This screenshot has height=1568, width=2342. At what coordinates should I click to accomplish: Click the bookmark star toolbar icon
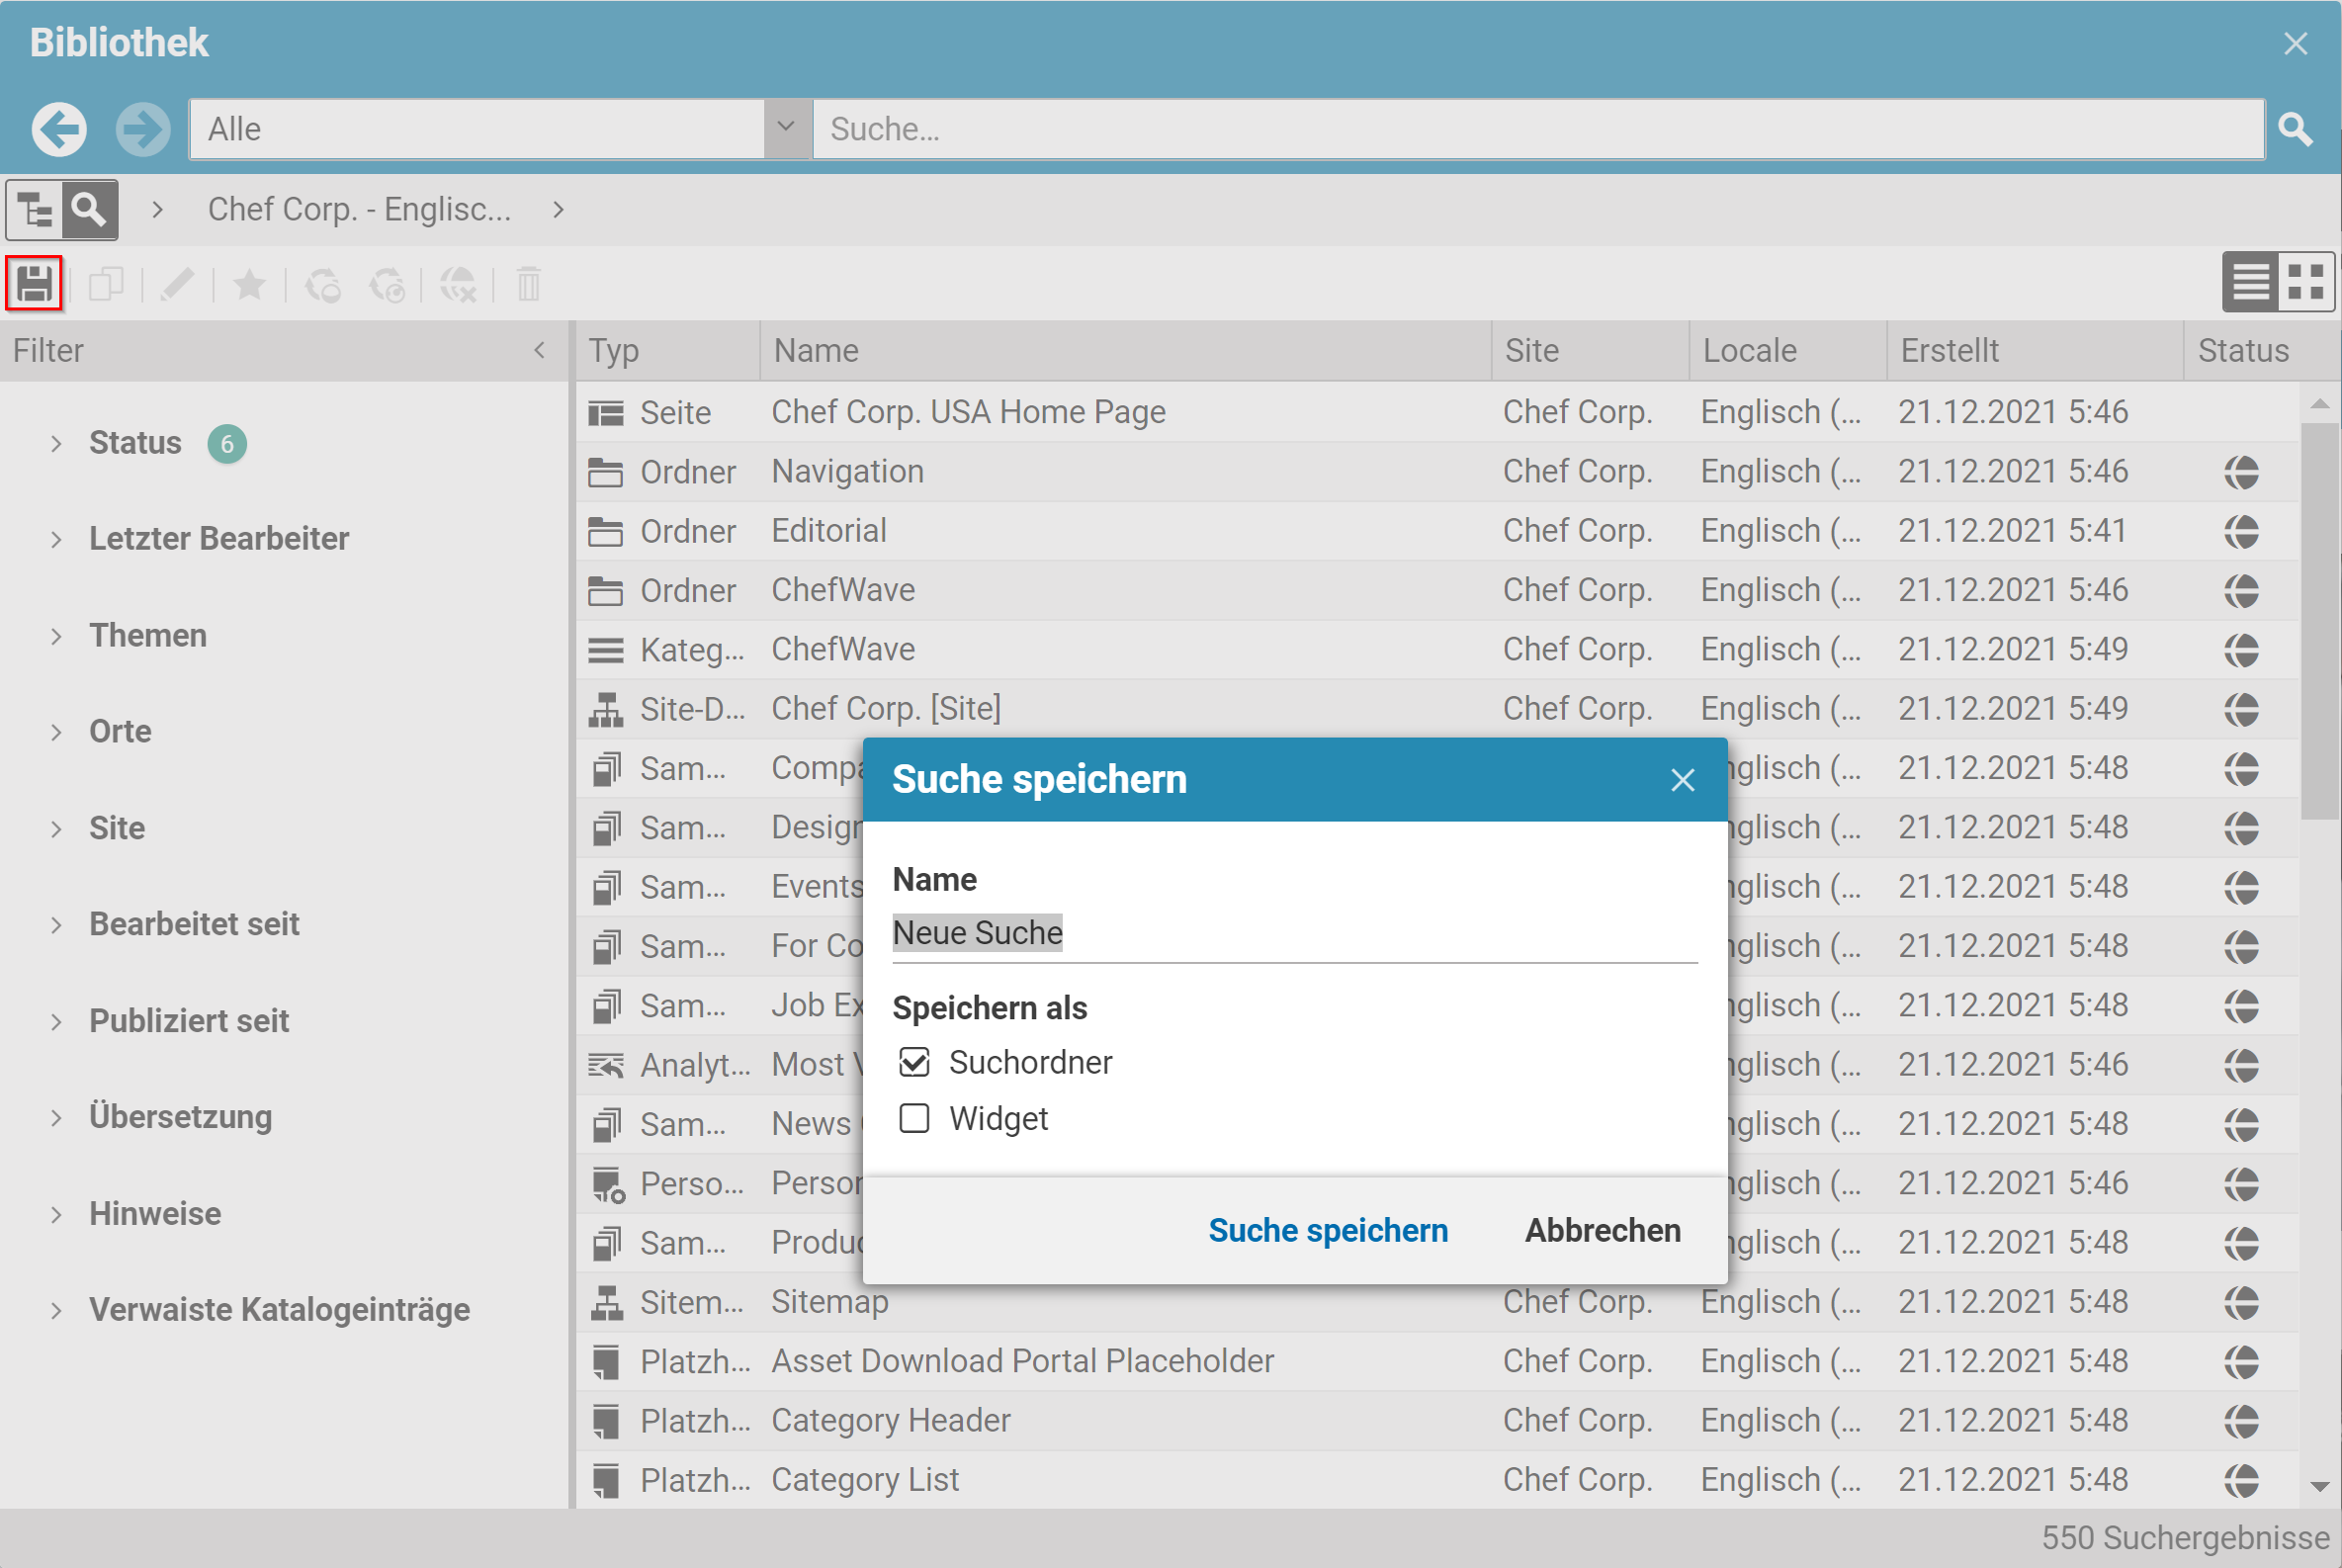pyautogui.click(x=249, y=285)
